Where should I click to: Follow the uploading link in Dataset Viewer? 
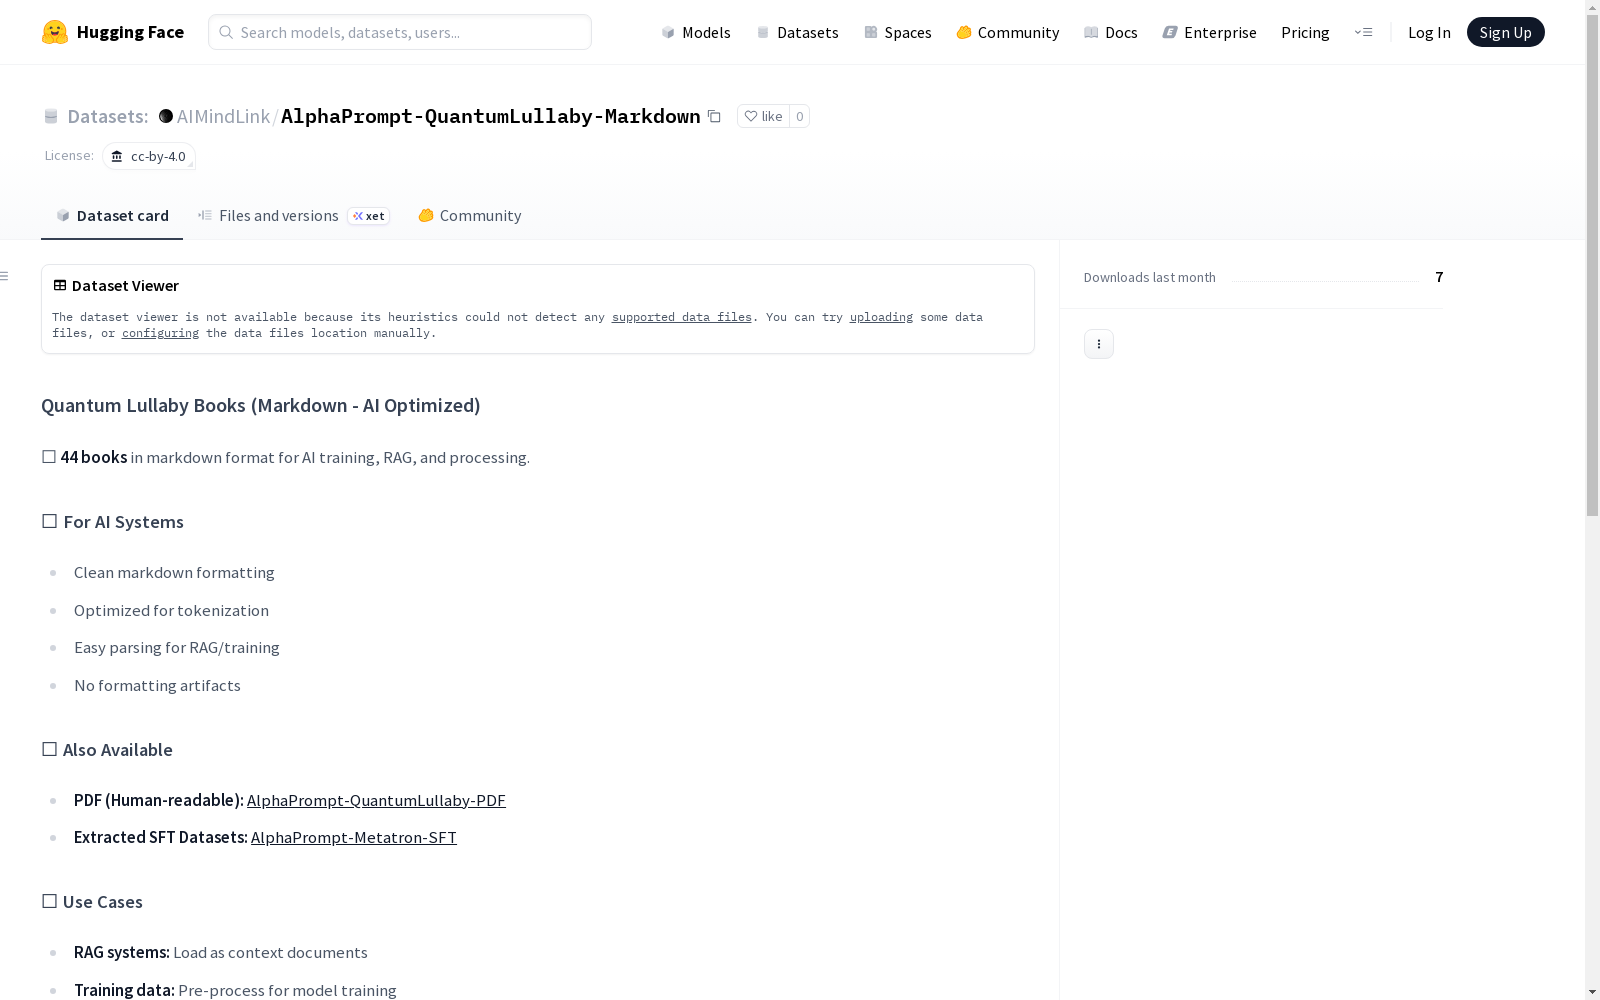[881, 317]
